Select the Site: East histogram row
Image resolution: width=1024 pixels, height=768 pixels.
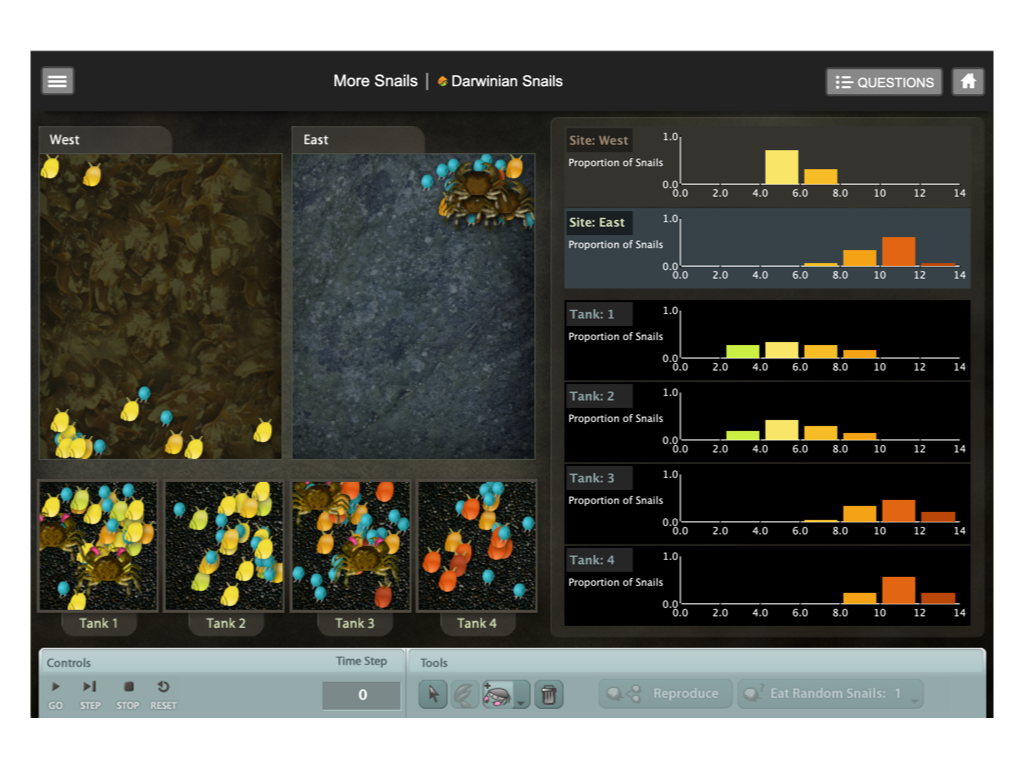pos(767,249)
